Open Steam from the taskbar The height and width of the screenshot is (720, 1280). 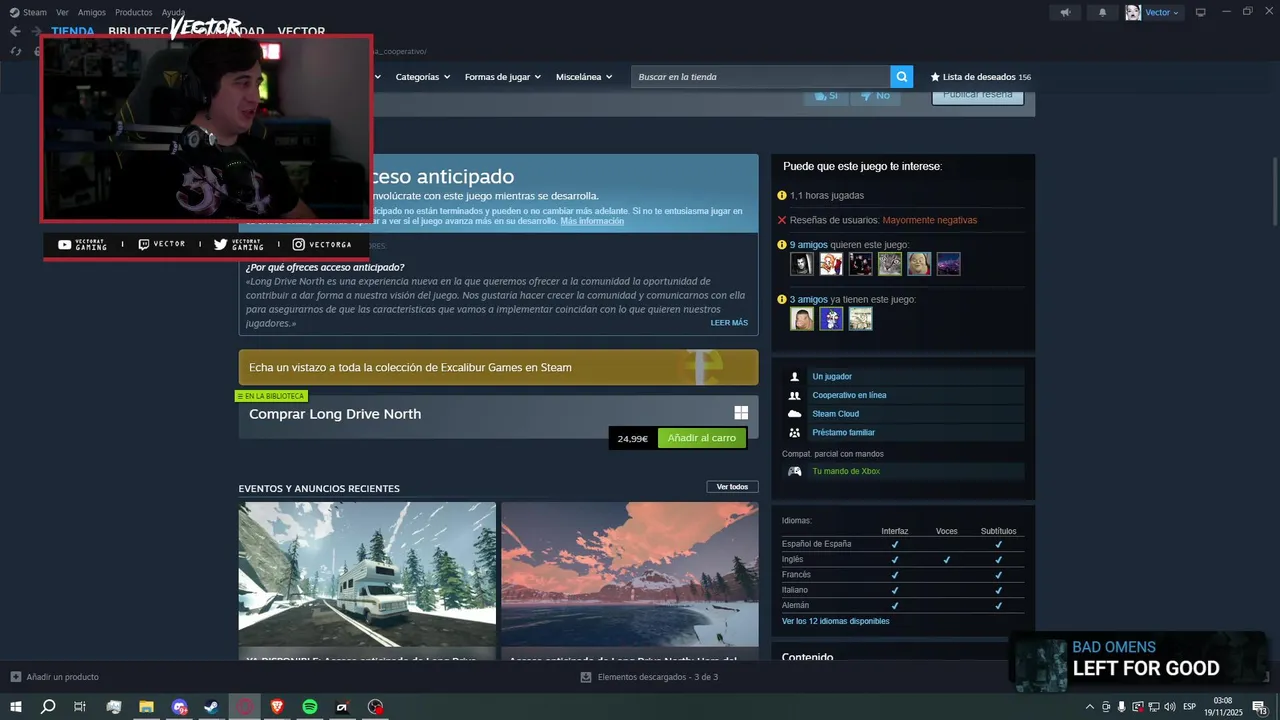click(x=212, y=707)
